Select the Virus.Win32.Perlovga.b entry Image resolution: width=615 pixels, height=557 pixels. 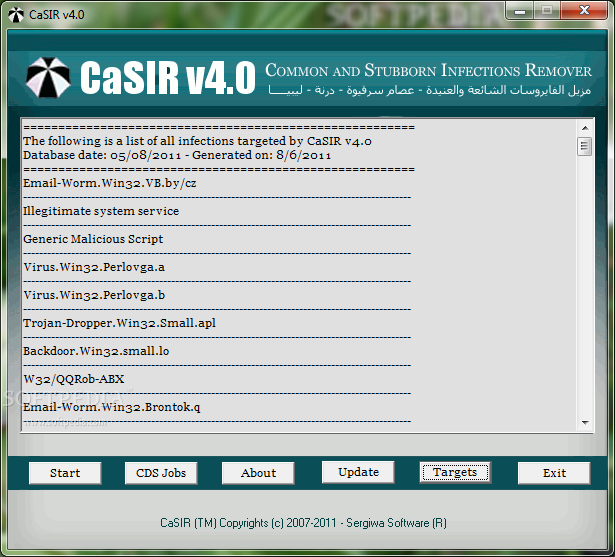click(94, 295)
